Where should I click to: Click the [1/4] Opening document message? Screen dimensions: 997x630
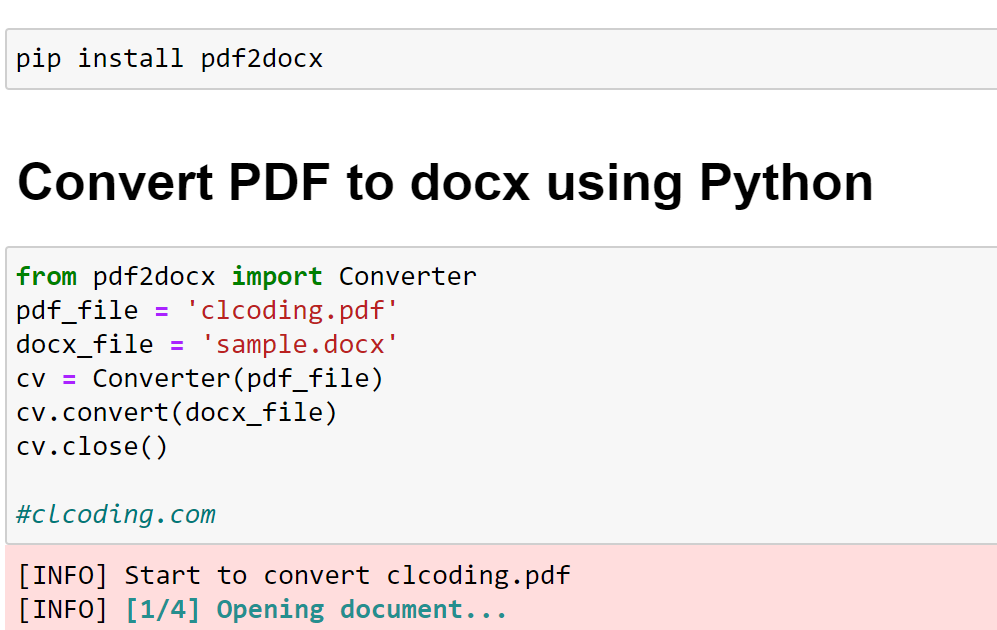point(316,610)
